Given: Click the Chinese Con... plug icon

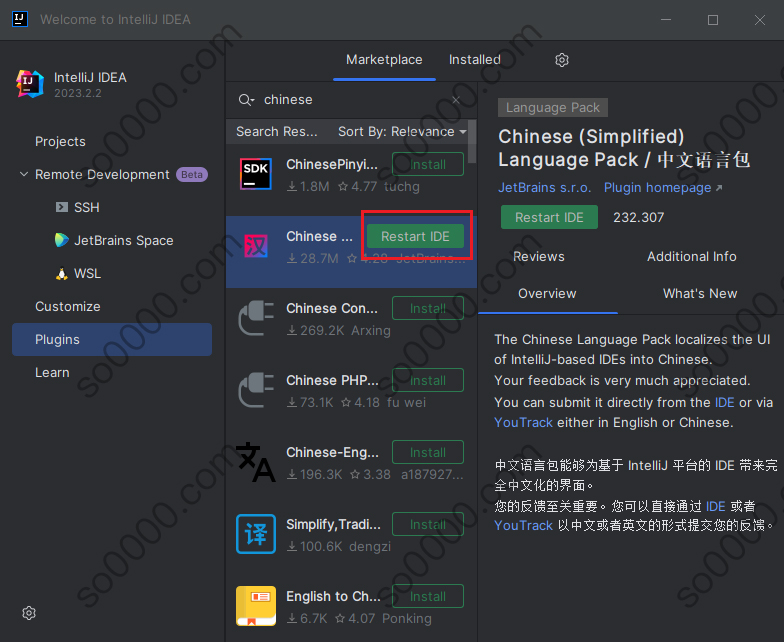Looking at the screenshot, I should tap(256, 318).
